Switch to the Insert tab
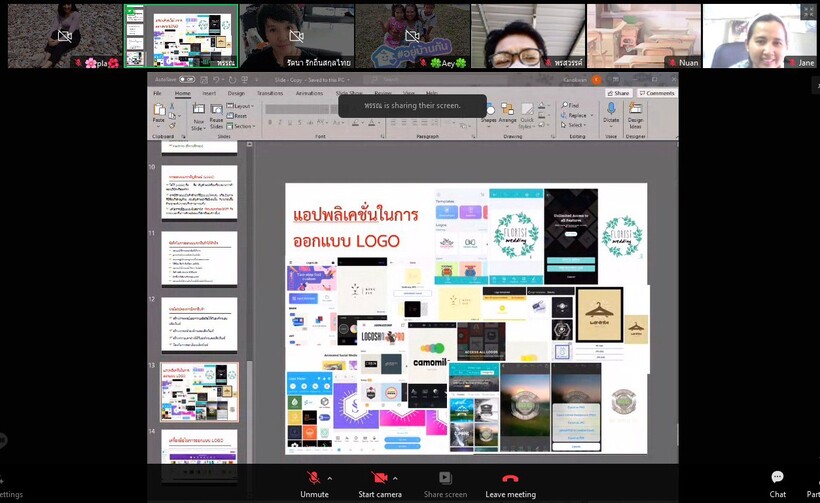 209,93
